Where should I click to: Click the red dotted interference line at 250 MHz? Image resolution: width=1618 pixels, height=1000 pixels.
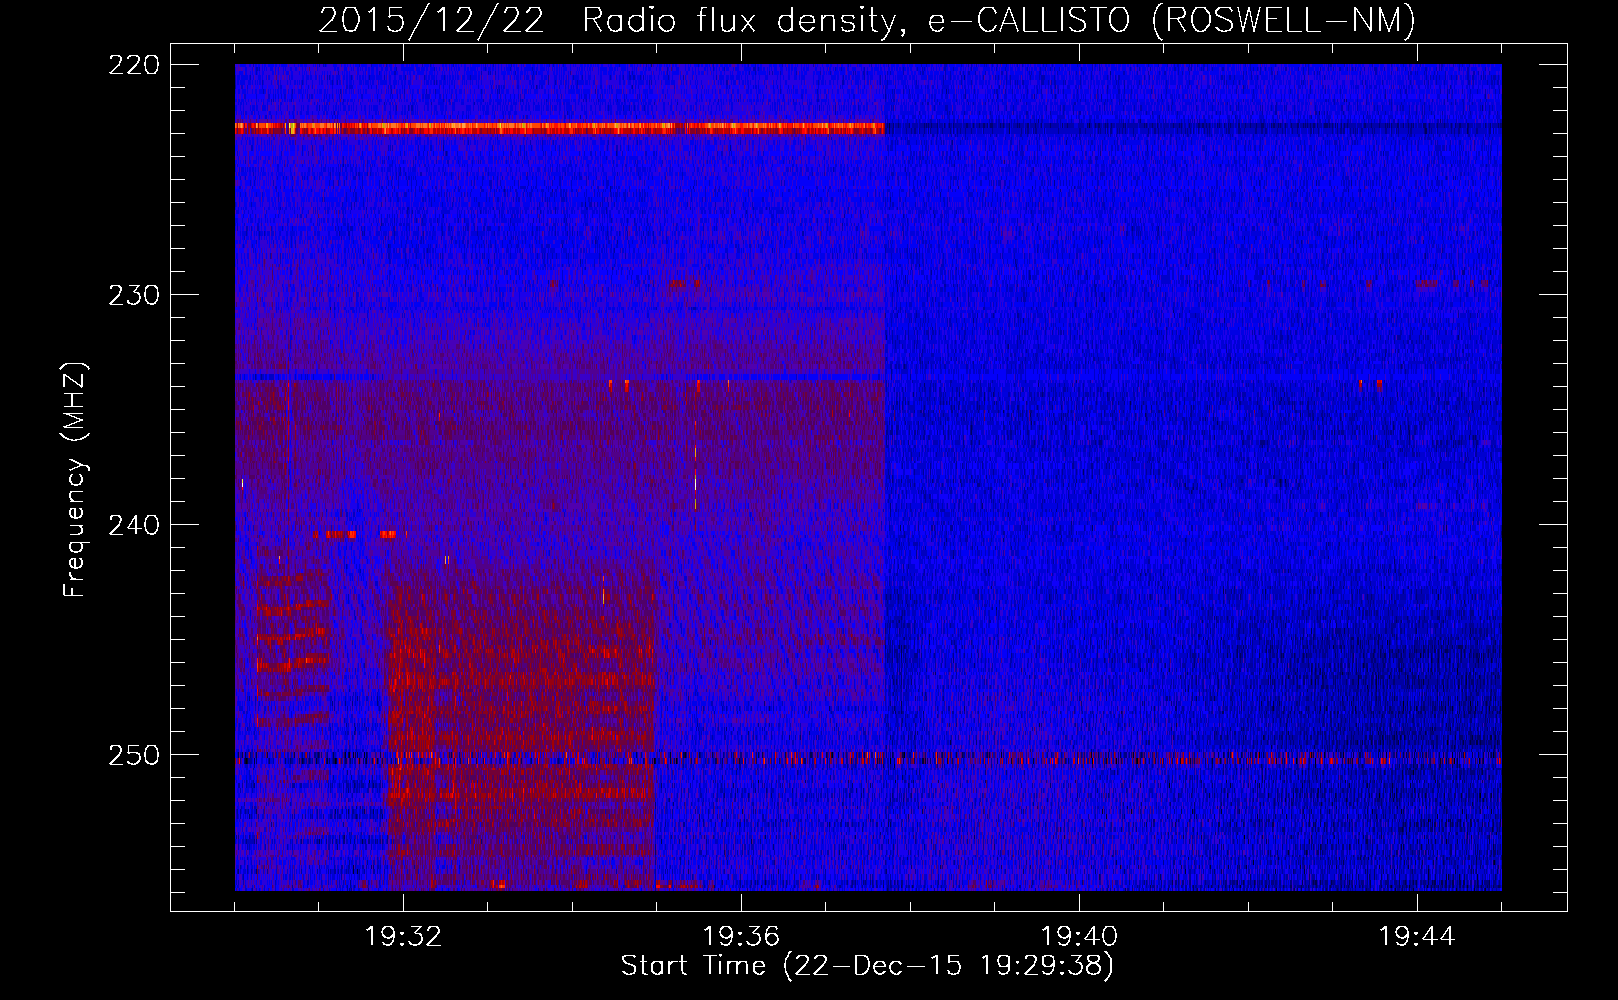868,758
